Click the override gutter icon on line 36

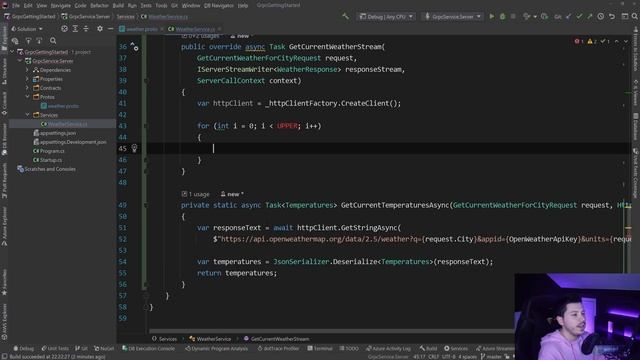tap(134, 47)
